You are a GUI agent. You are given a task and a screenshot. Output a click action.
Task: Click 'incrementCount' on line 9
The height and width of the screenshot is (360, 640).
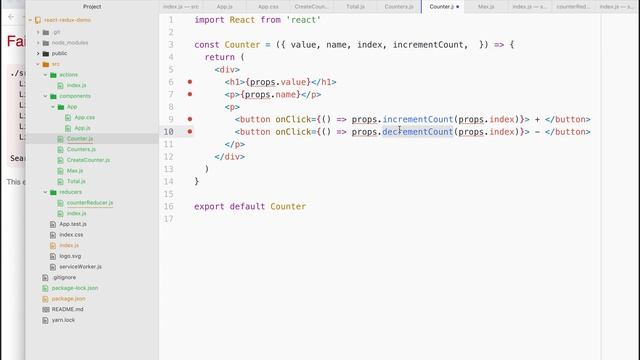point(418,119)
